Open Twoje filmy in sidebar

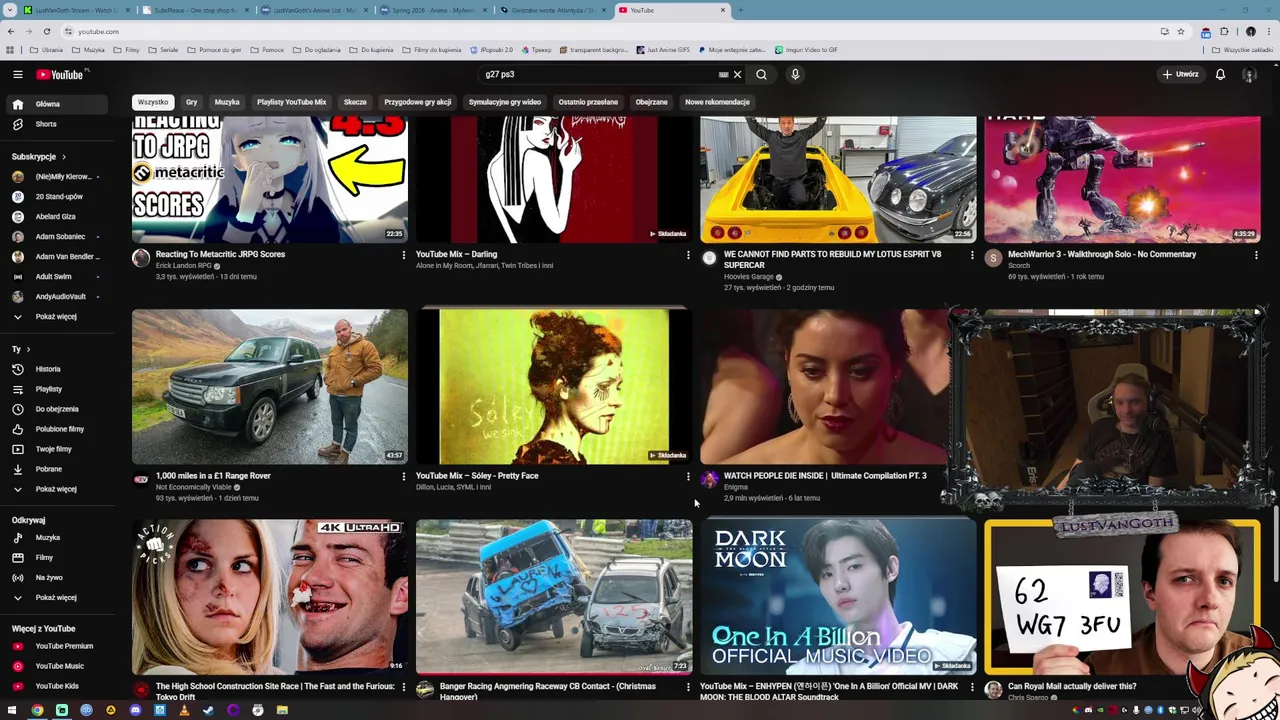[58, 449]
